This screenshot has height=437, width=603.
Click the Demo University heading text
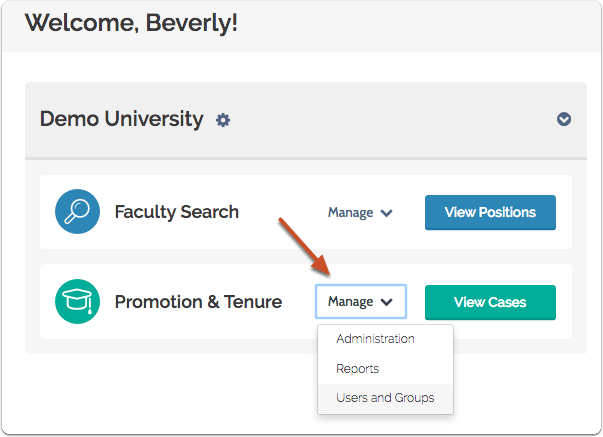pos(121,119)
